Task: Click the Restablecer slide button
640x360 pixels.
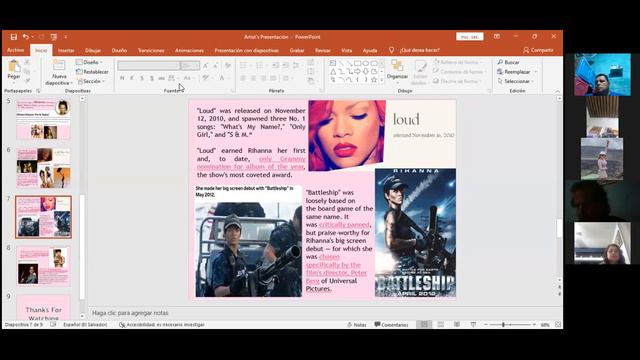Action: click(92, 72)
